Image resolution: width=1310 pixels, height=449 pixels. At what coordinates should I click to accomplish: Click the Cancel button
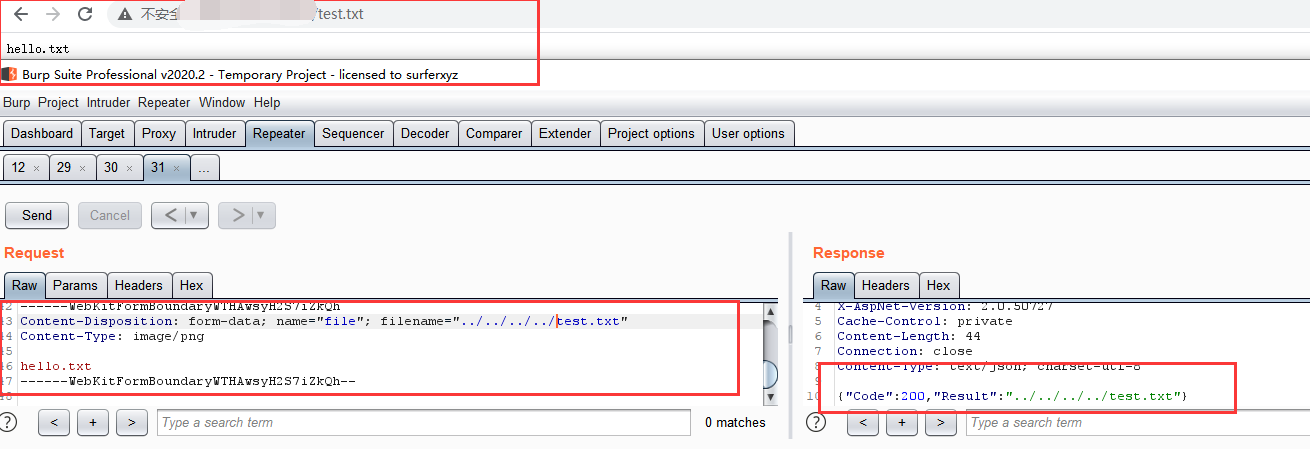click(x=110, y=215)
